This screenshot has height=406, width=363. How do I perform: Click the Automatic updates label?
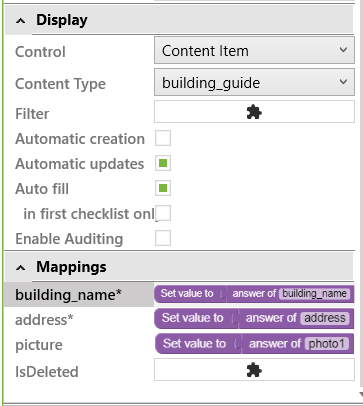[x=80, y=164]
